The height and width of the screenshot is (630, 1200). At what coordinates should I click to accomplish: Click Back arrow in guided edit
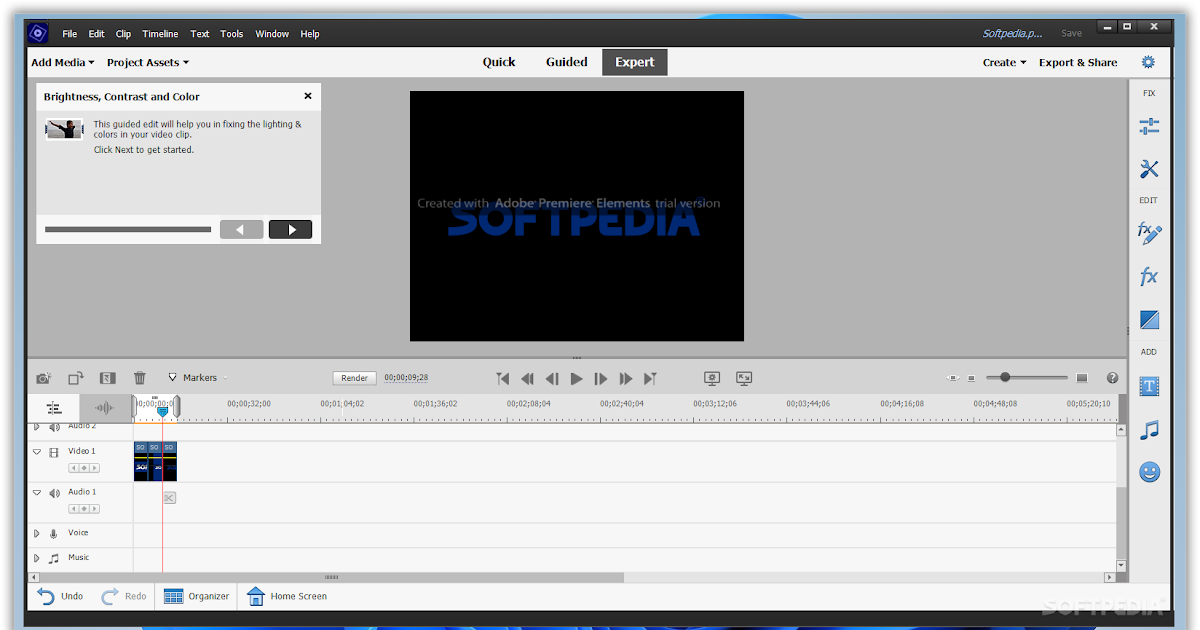241,230
